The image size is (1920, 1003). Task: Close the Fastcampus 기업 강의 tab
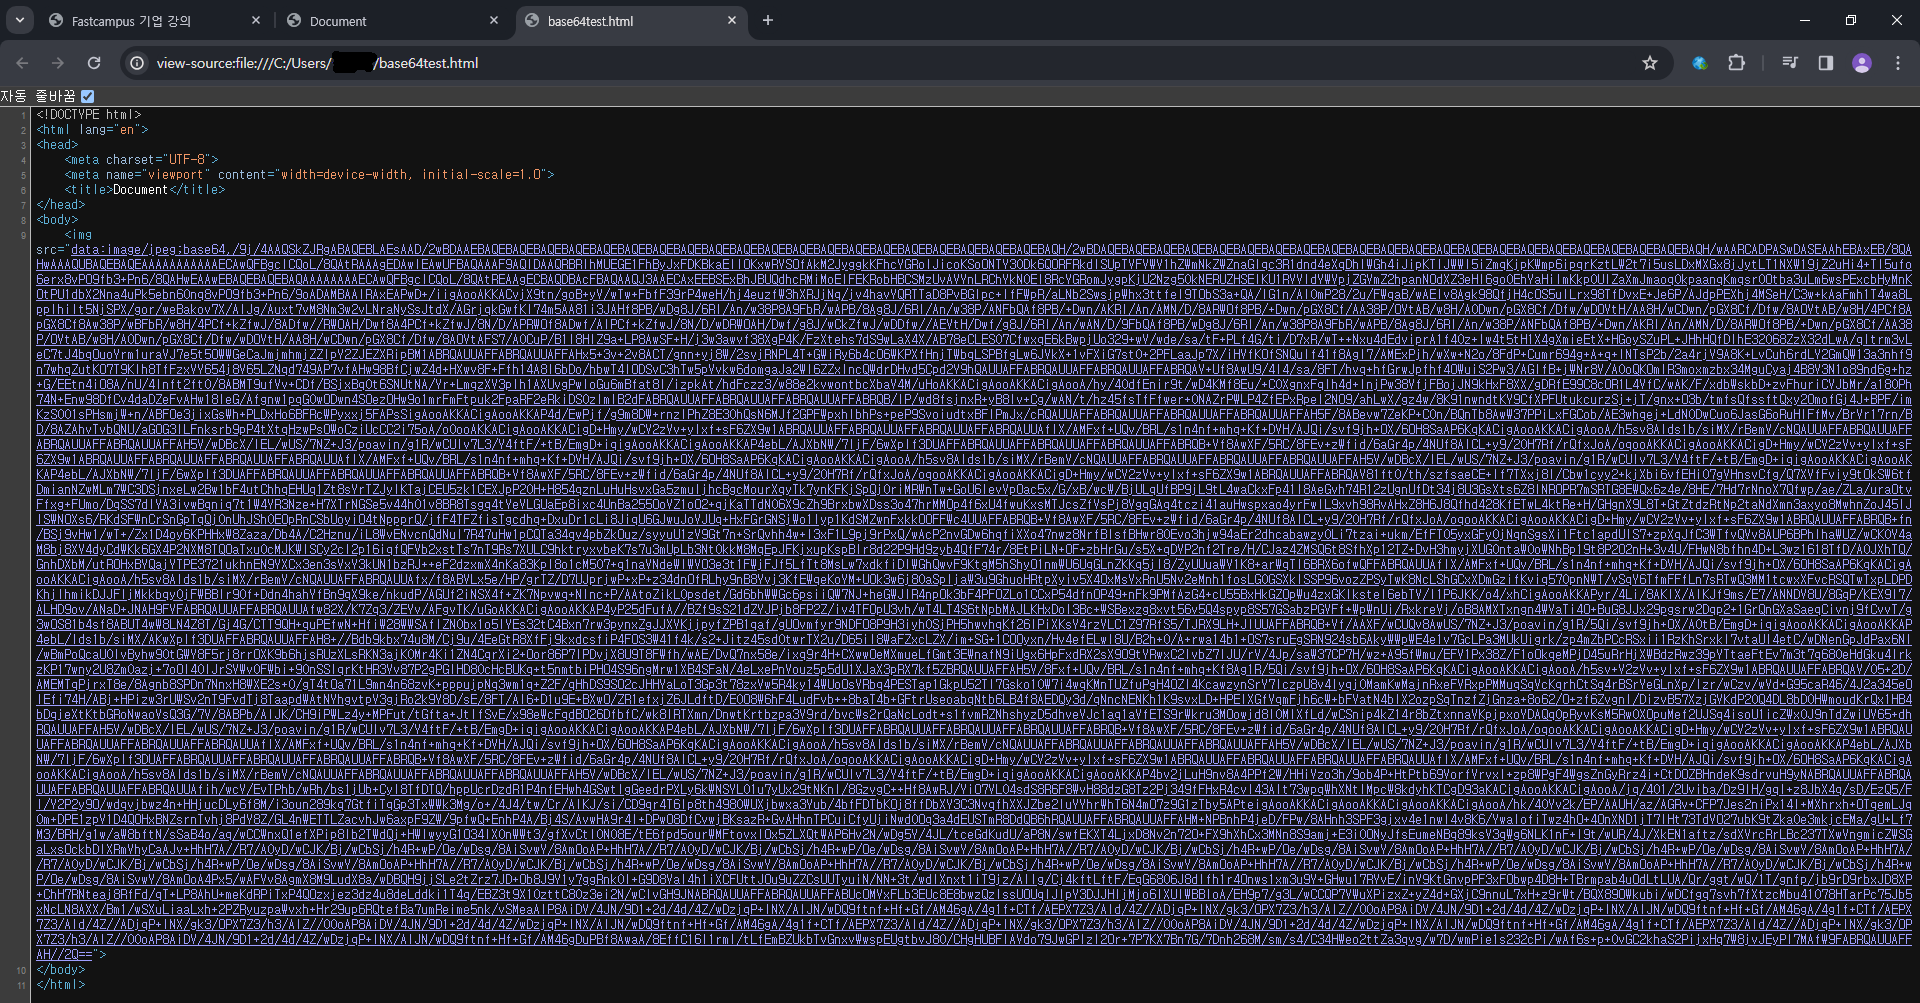tap(256, 20)
